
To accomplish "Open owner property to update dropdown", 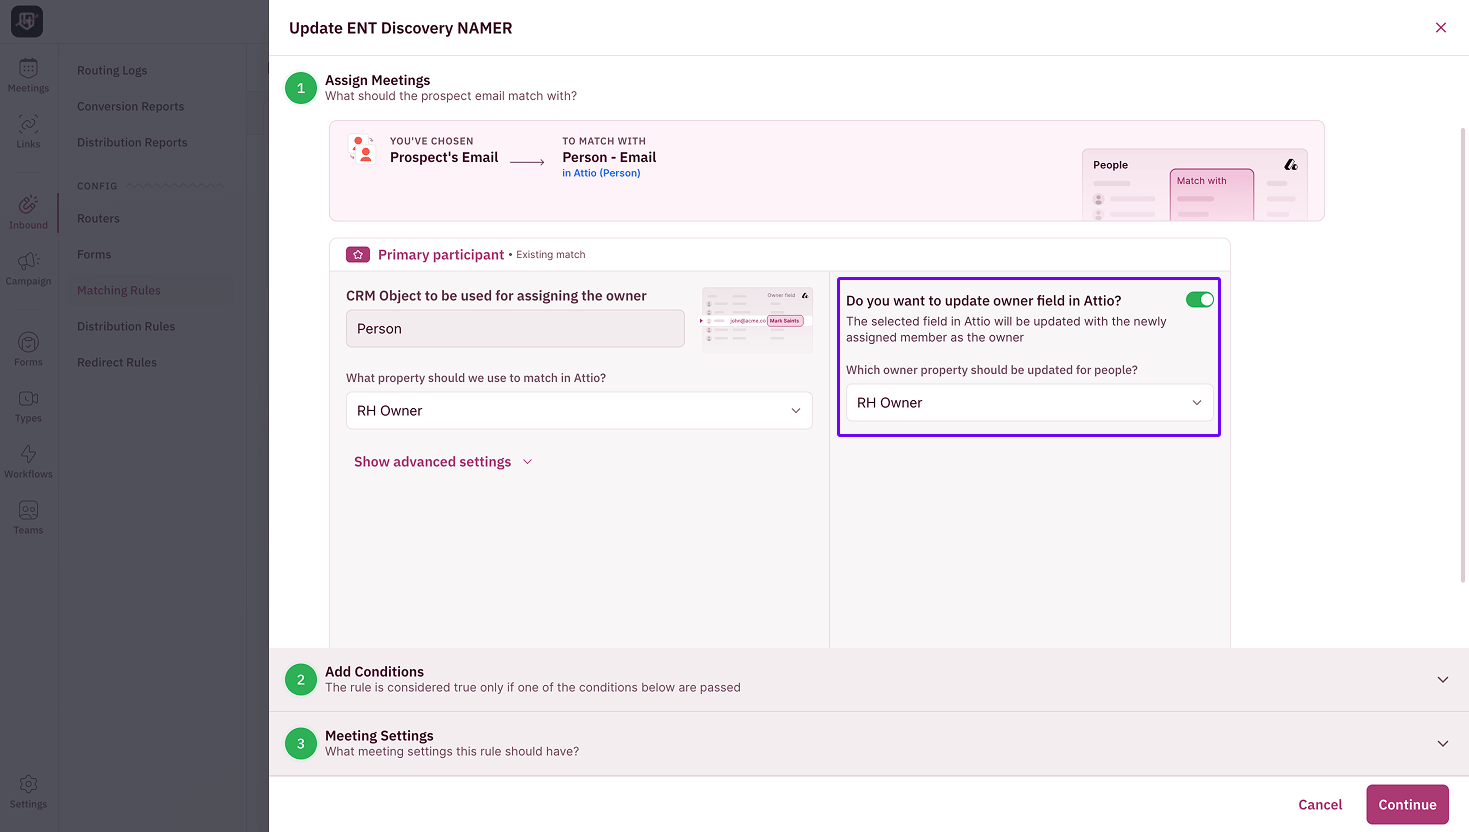I will [1029, 403].
